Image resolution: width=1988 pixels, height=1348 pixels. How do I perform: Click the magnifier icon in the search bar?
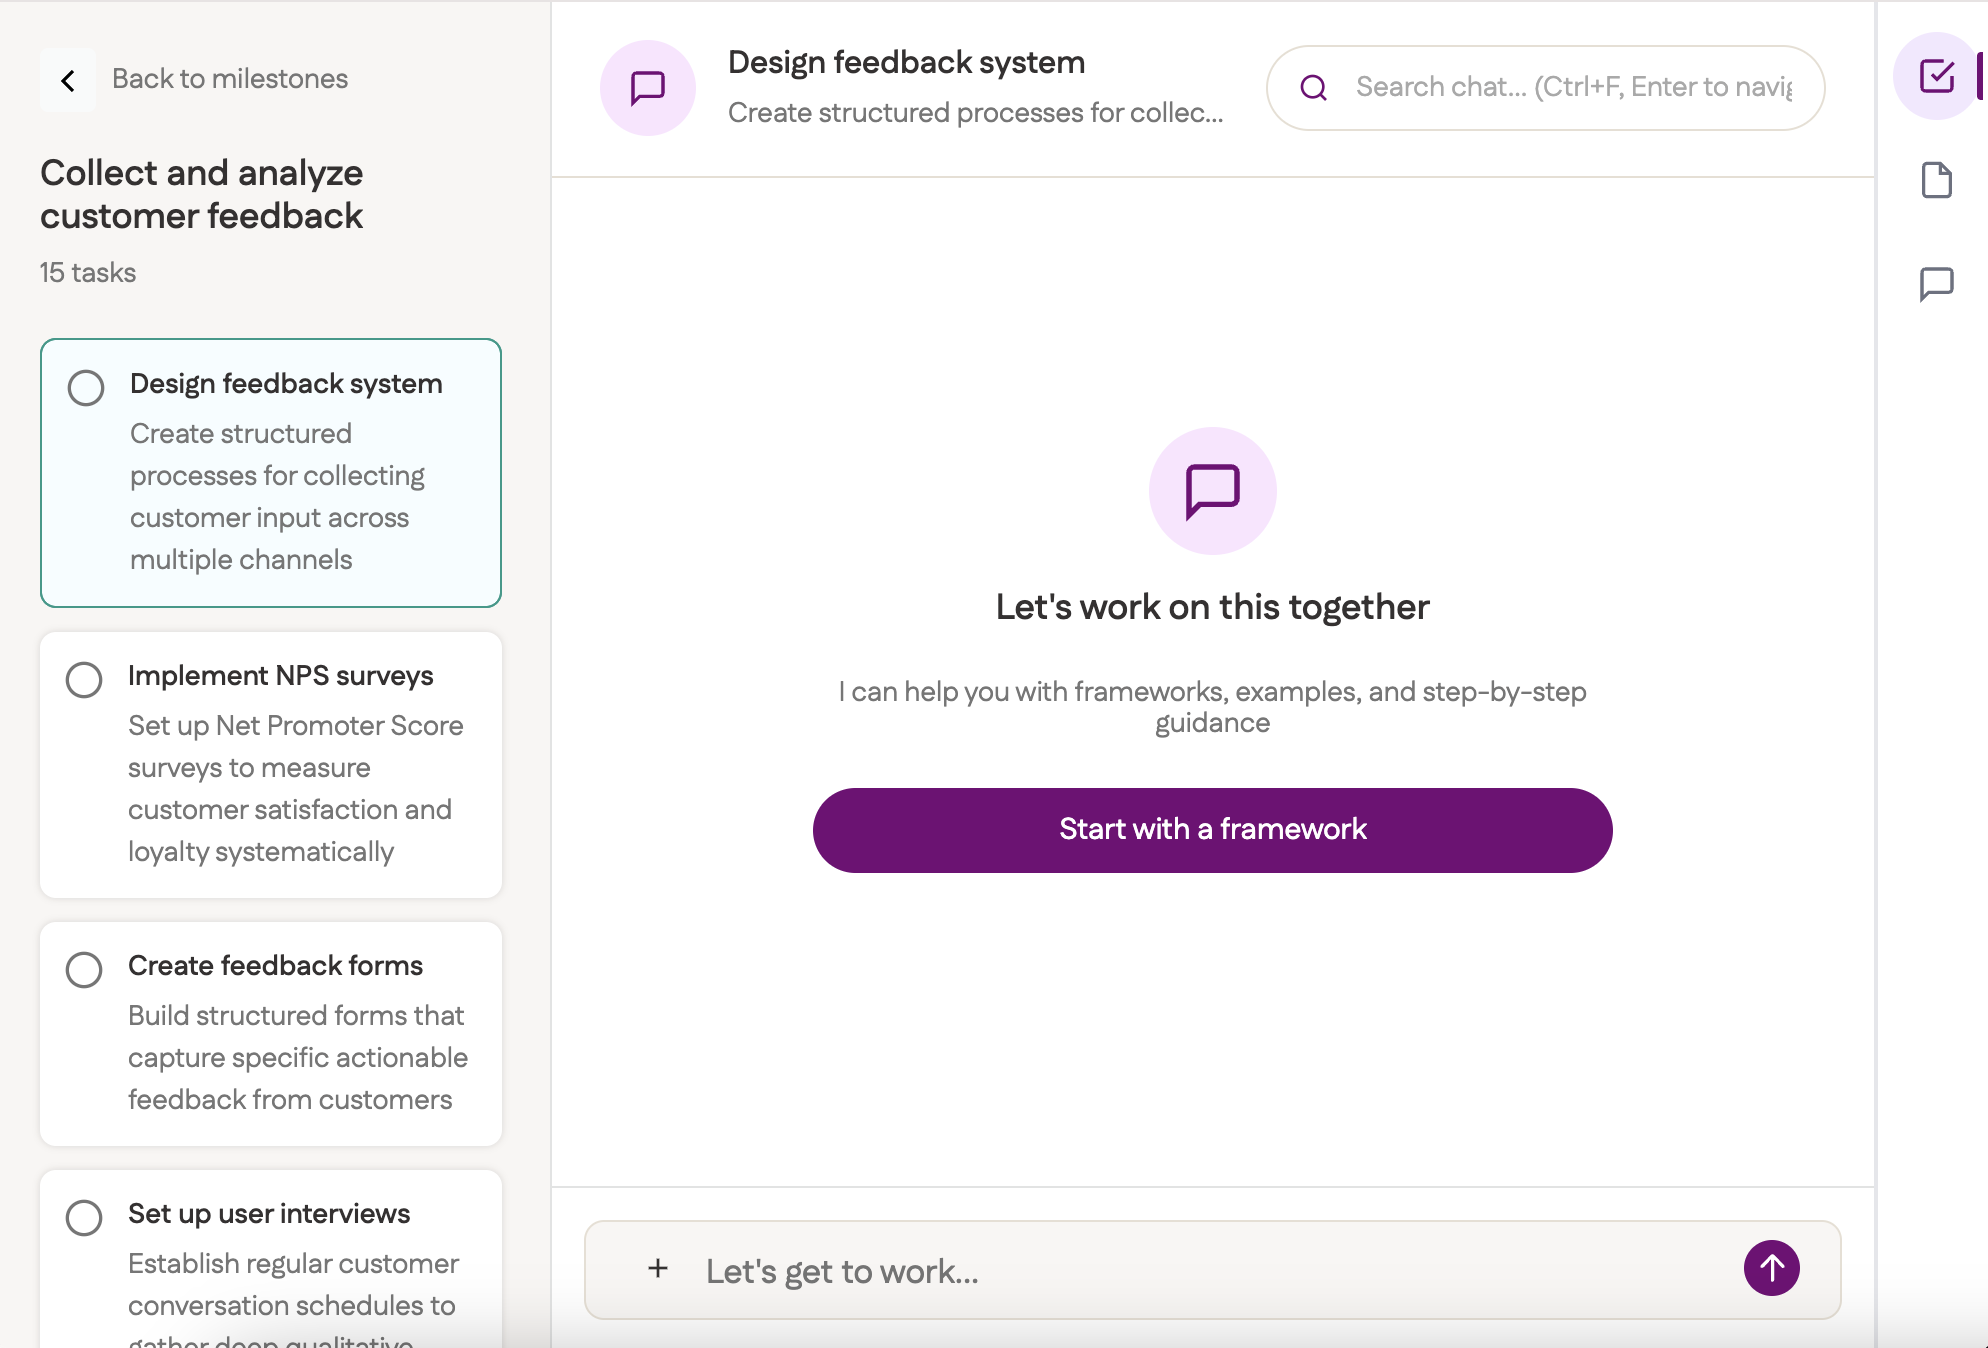point(1314,88)
